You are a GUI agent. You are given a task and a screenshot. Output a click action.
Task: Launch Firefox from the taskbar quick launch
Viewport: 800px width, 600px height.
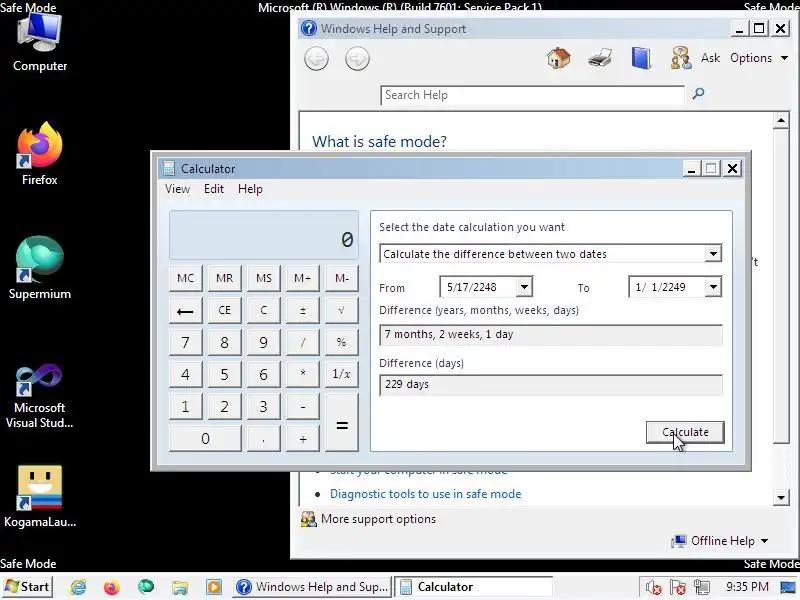click(112, 587)
